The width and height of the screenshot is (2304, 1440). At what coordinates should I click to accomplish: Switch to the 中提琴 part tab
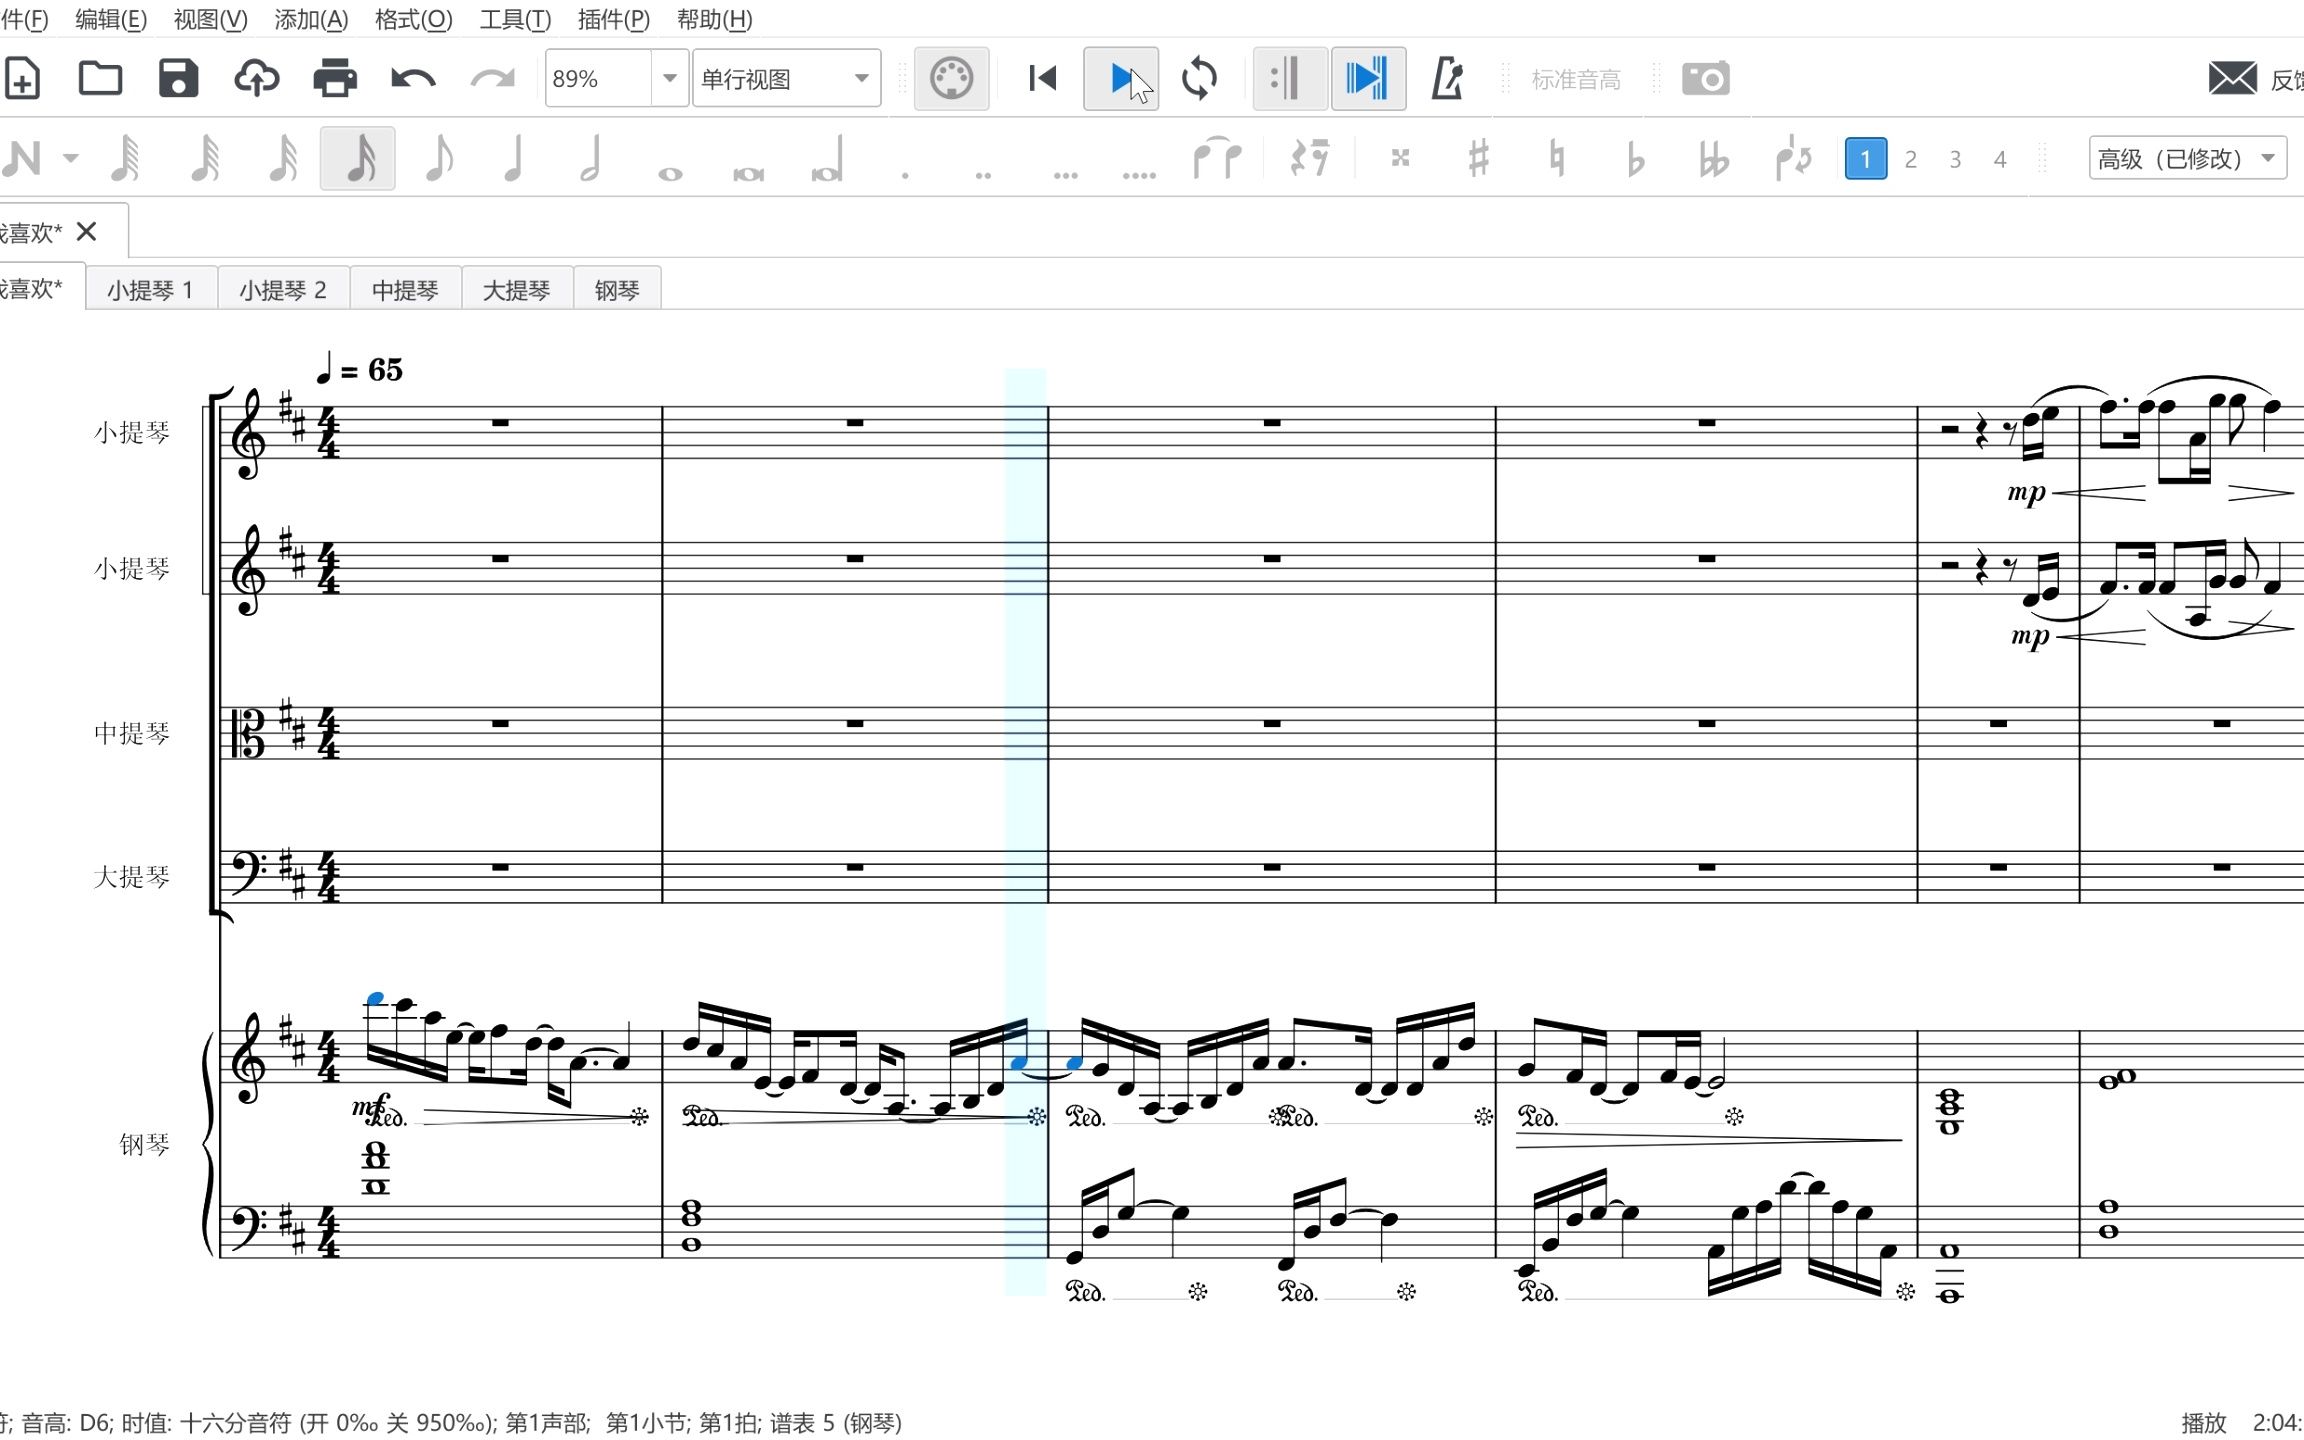tap(405, 290)
